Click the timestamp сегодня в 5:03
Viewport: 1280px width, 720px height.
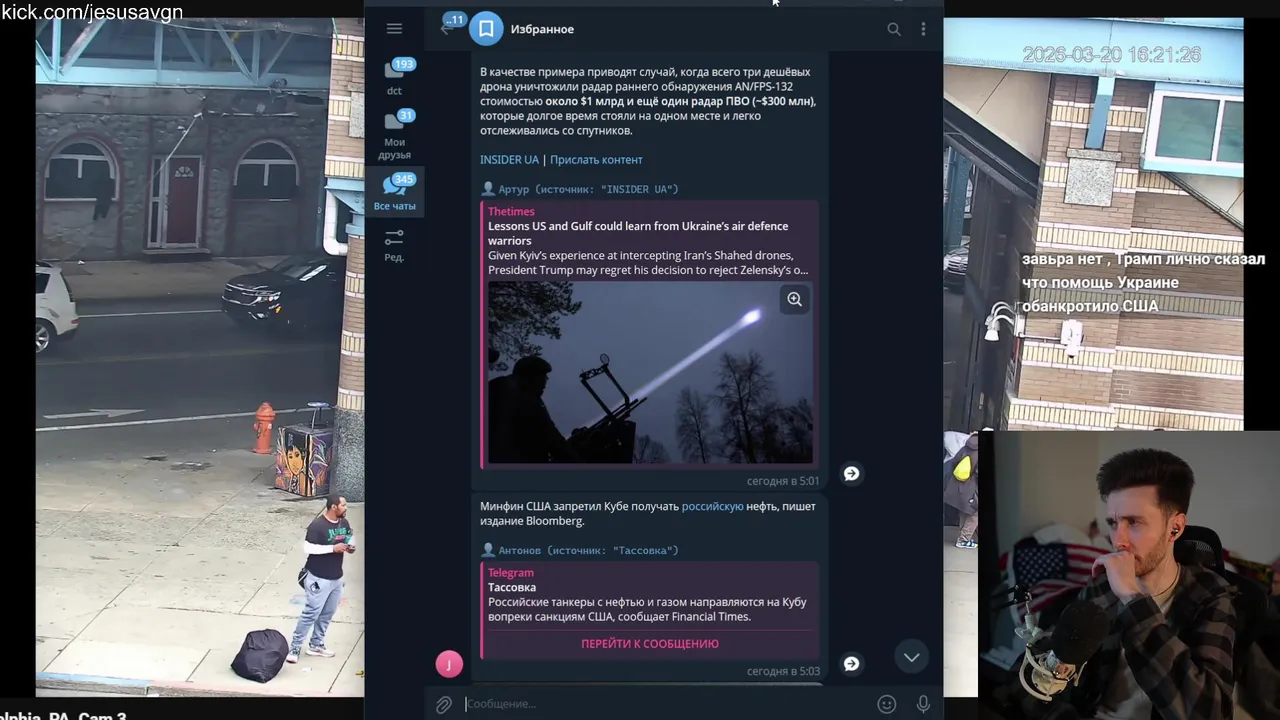pyautogui.click(x=783, y=671)
